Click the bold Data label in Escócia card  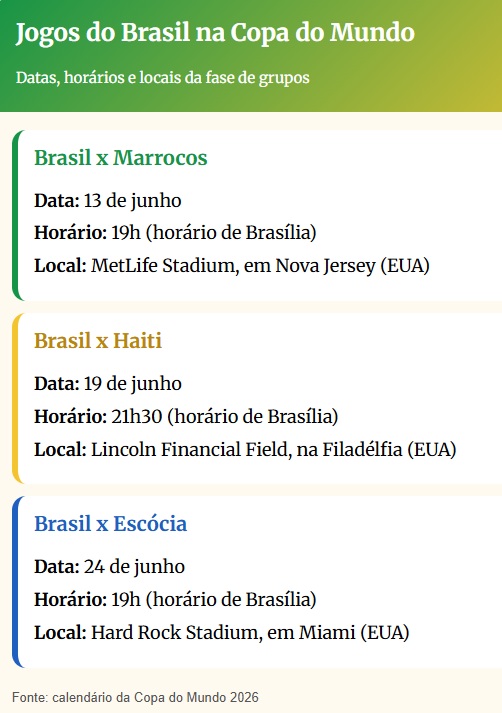[x=57, y=567]
